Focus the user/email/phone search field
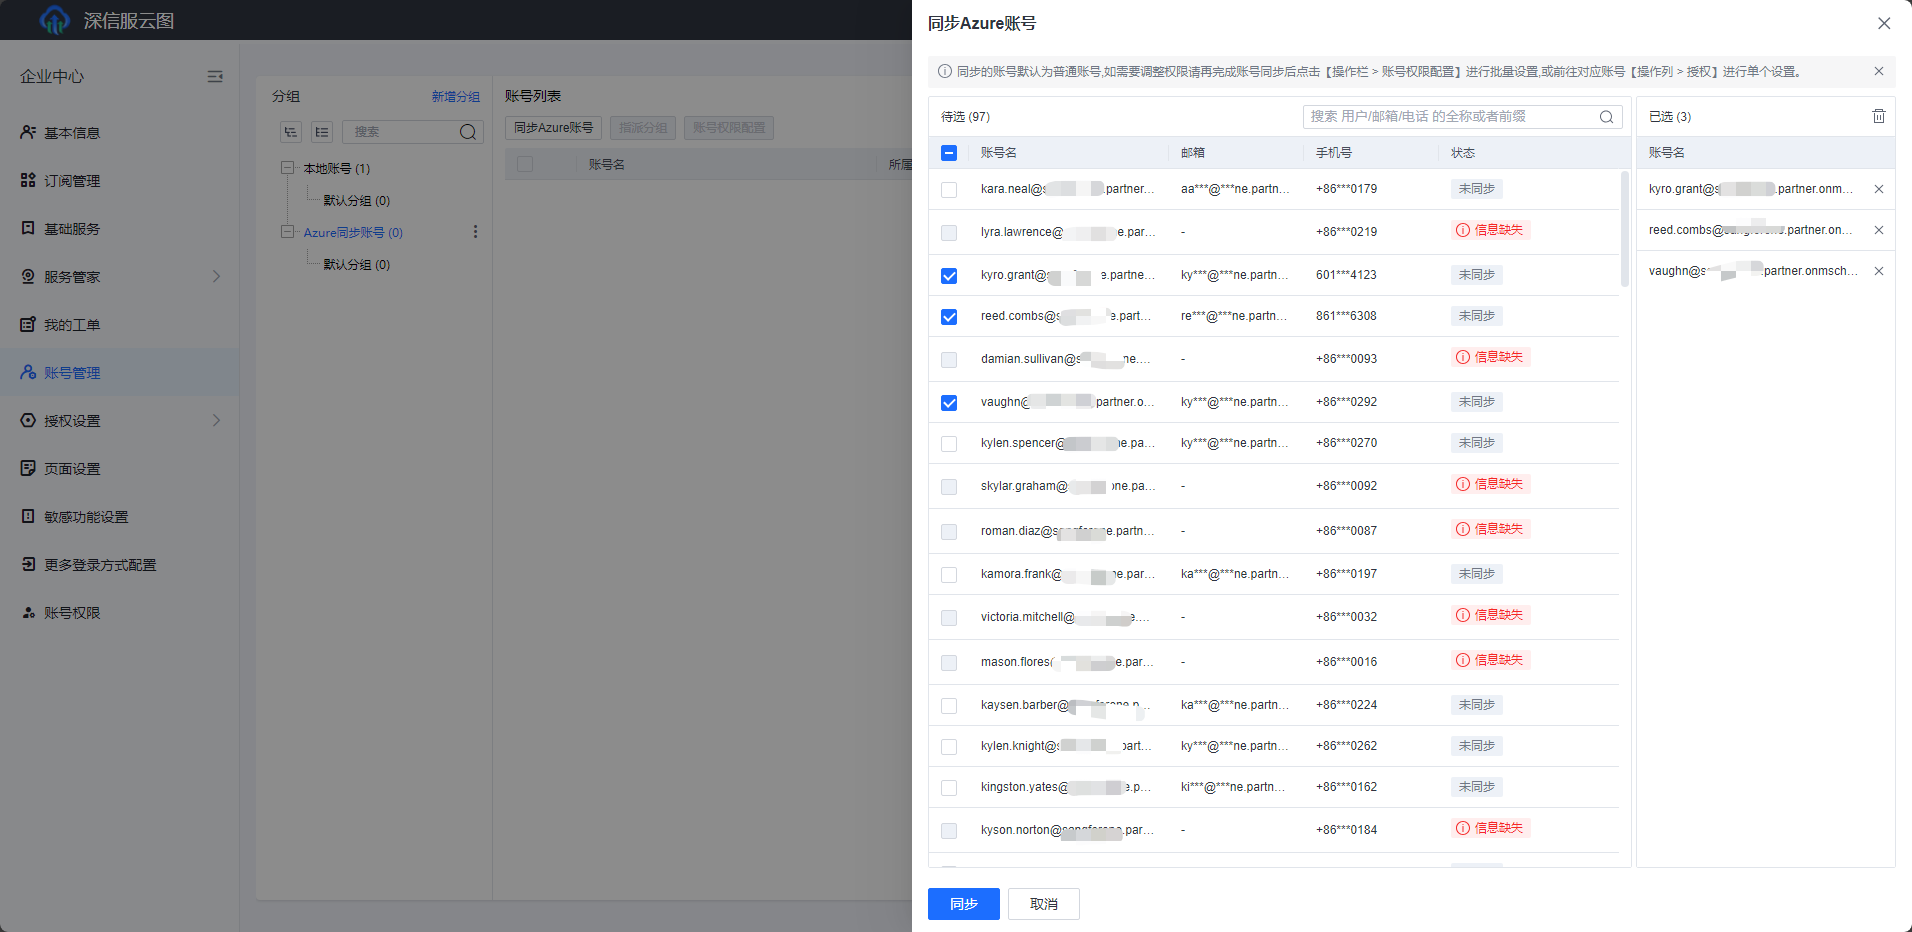This screenshot has width=1912, height=932. coord(1450,117)
